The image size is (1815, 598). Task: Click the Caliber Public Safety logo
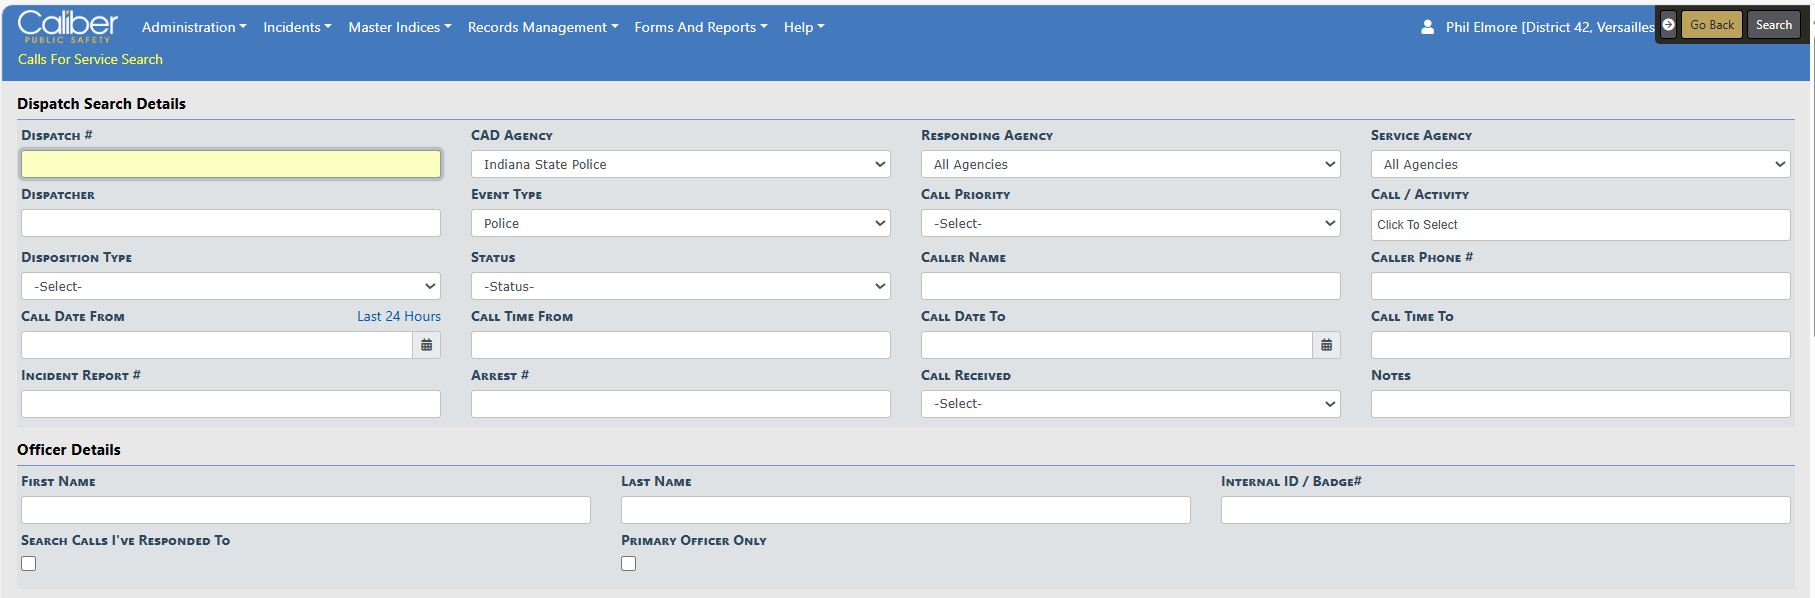tap(68, 26)
